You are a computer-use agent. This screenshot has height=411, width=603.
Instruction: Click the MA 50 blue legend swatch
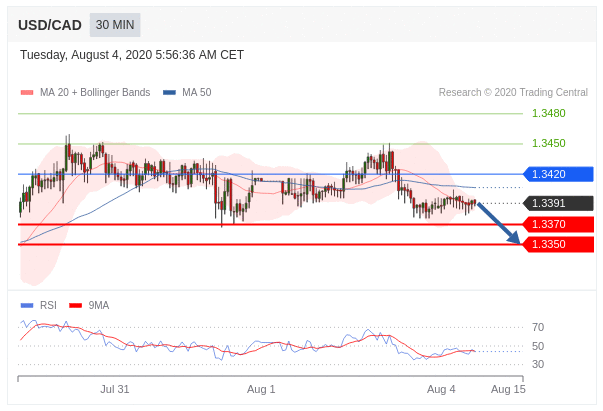point(169,92)
